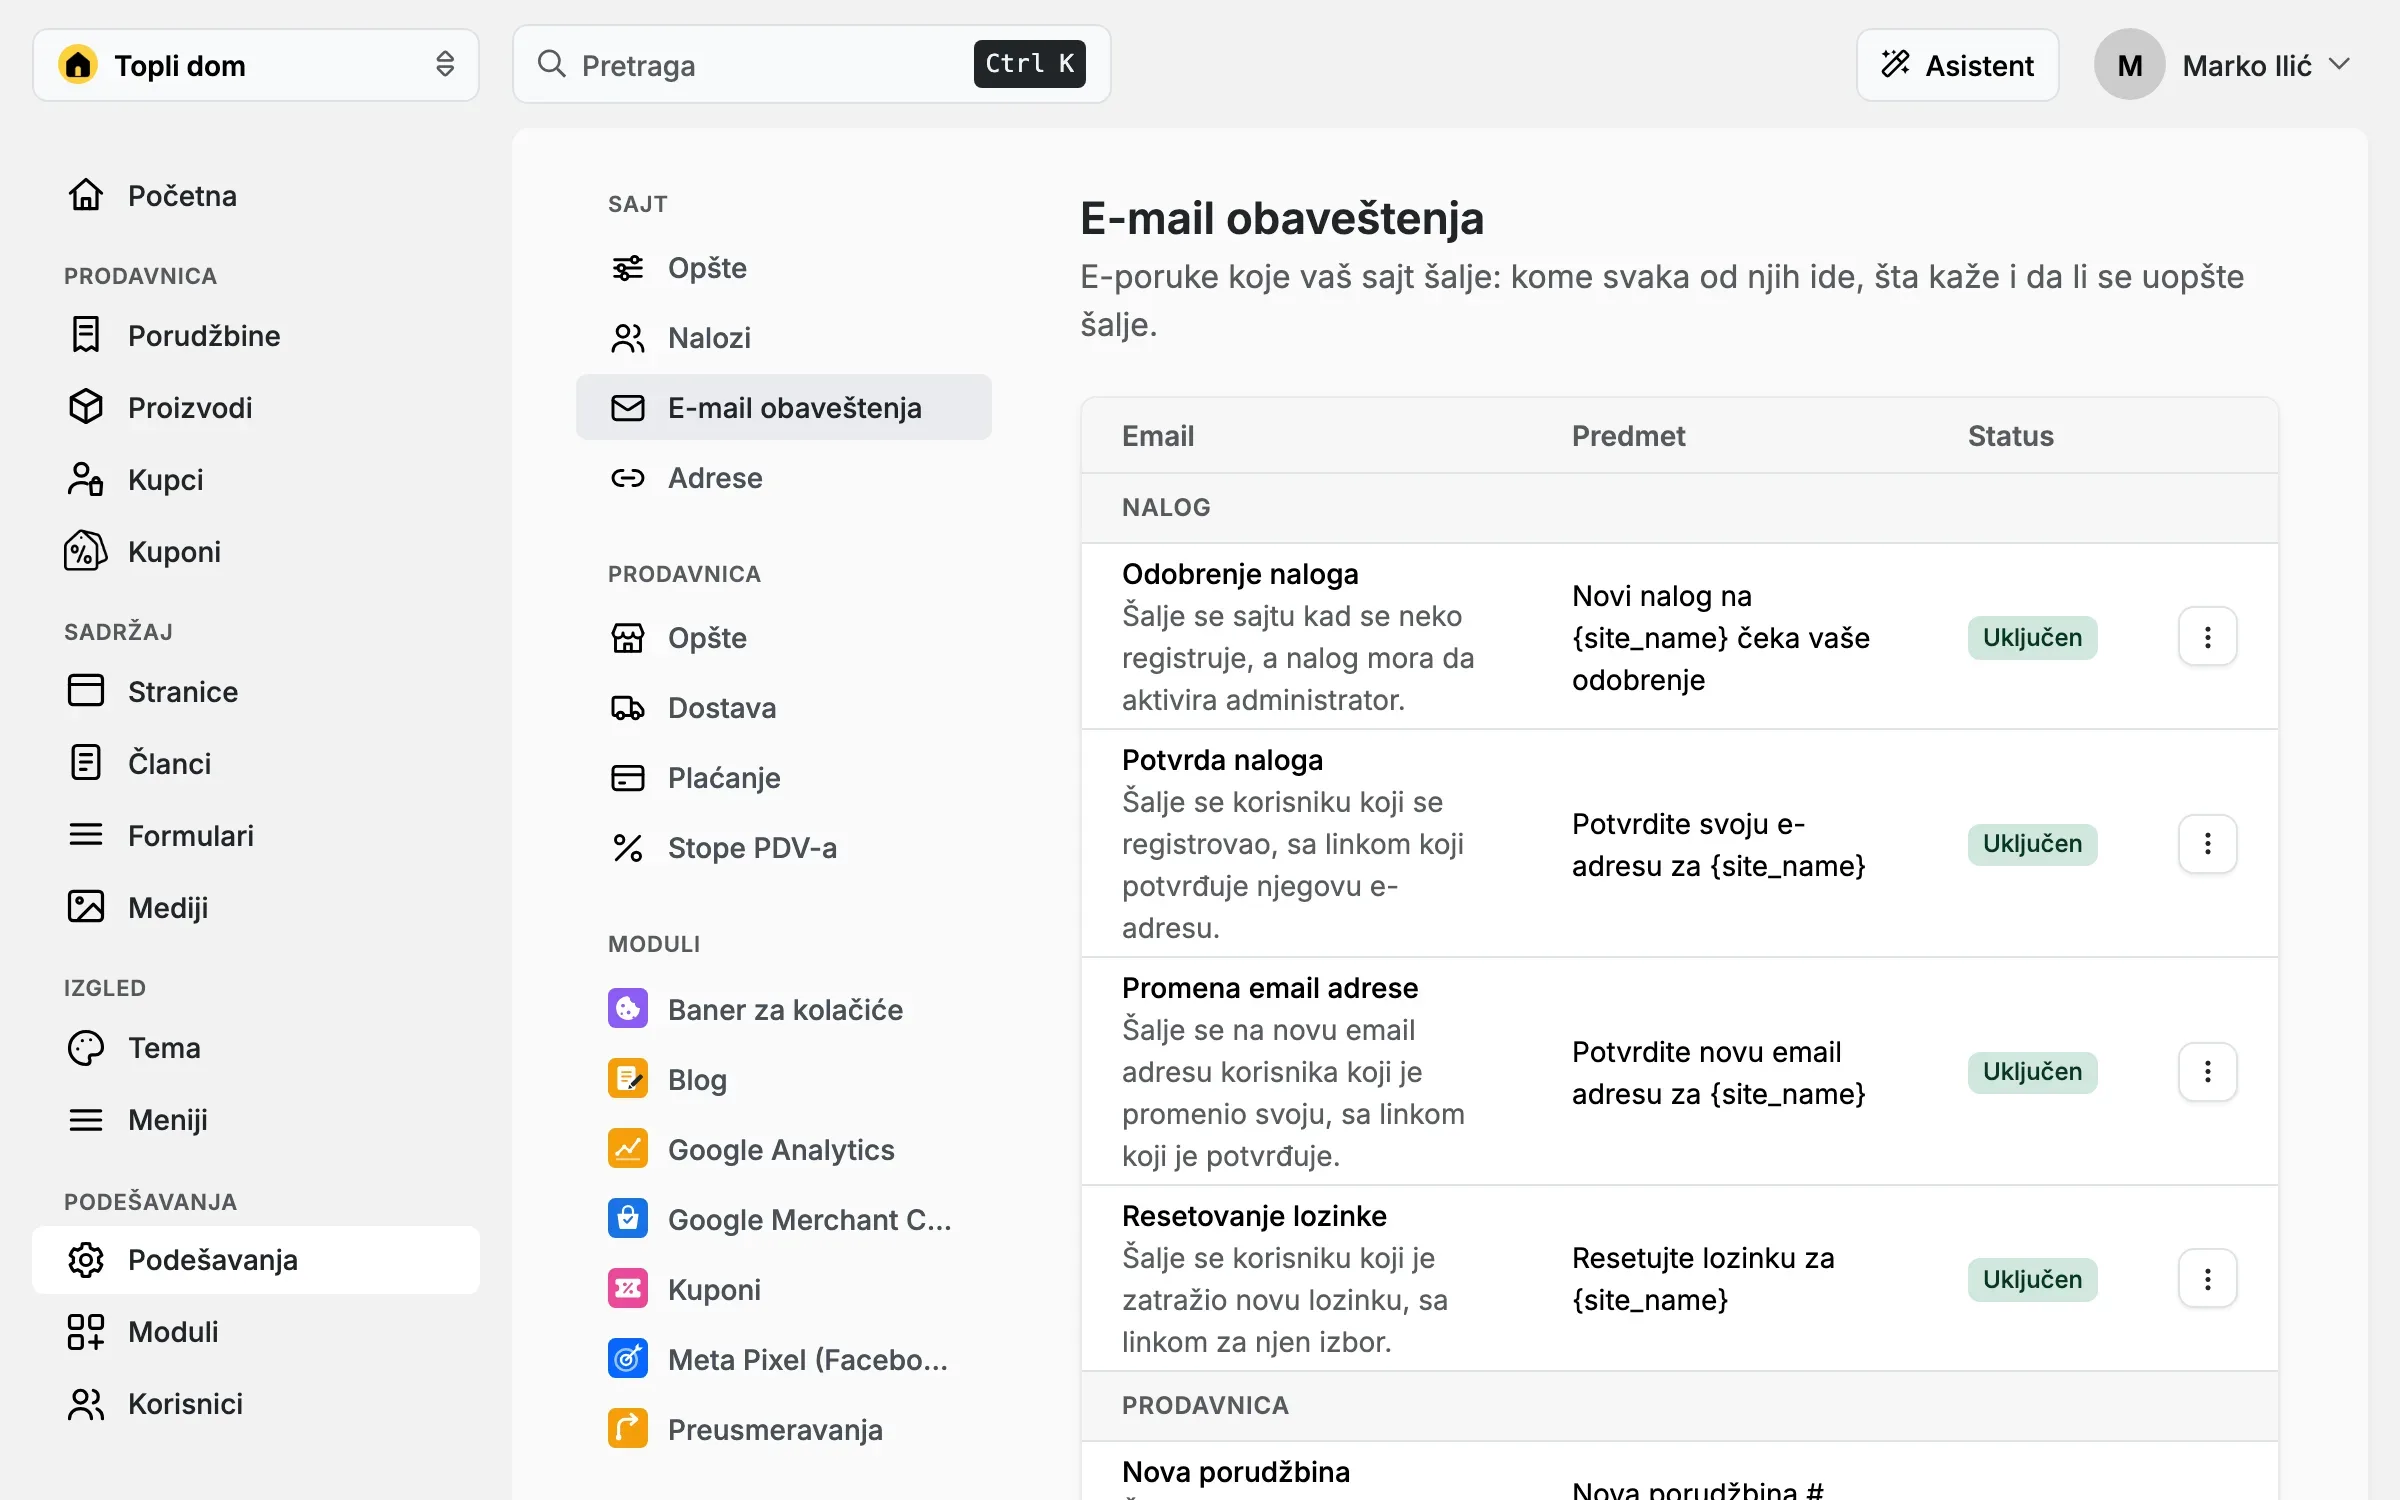Viewport: 2400px width, 1500px height.
Task: Click the Porudžbine receipt icon
Action: tap(86, 335)
